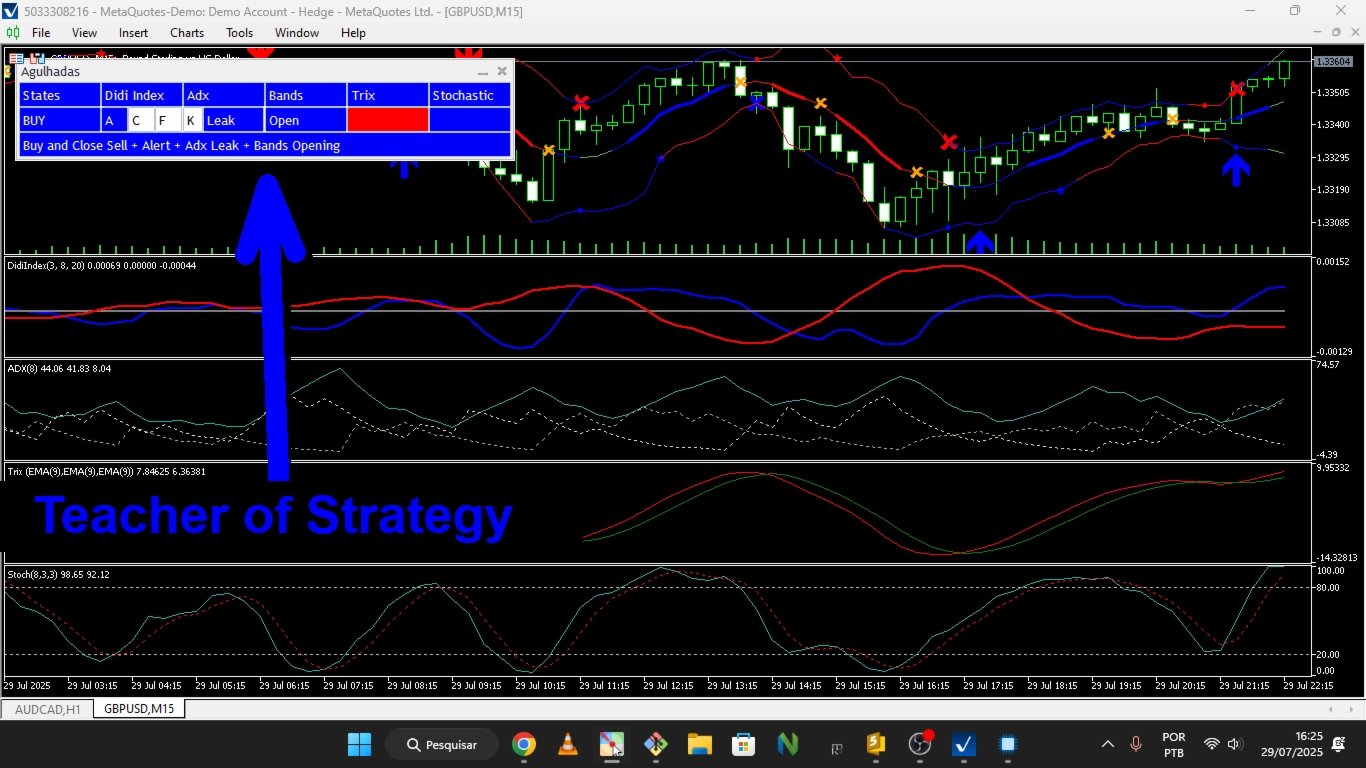Close the Agulhadas panel
This screenshot has width=1366, height=768.
(x=502, y=72)
